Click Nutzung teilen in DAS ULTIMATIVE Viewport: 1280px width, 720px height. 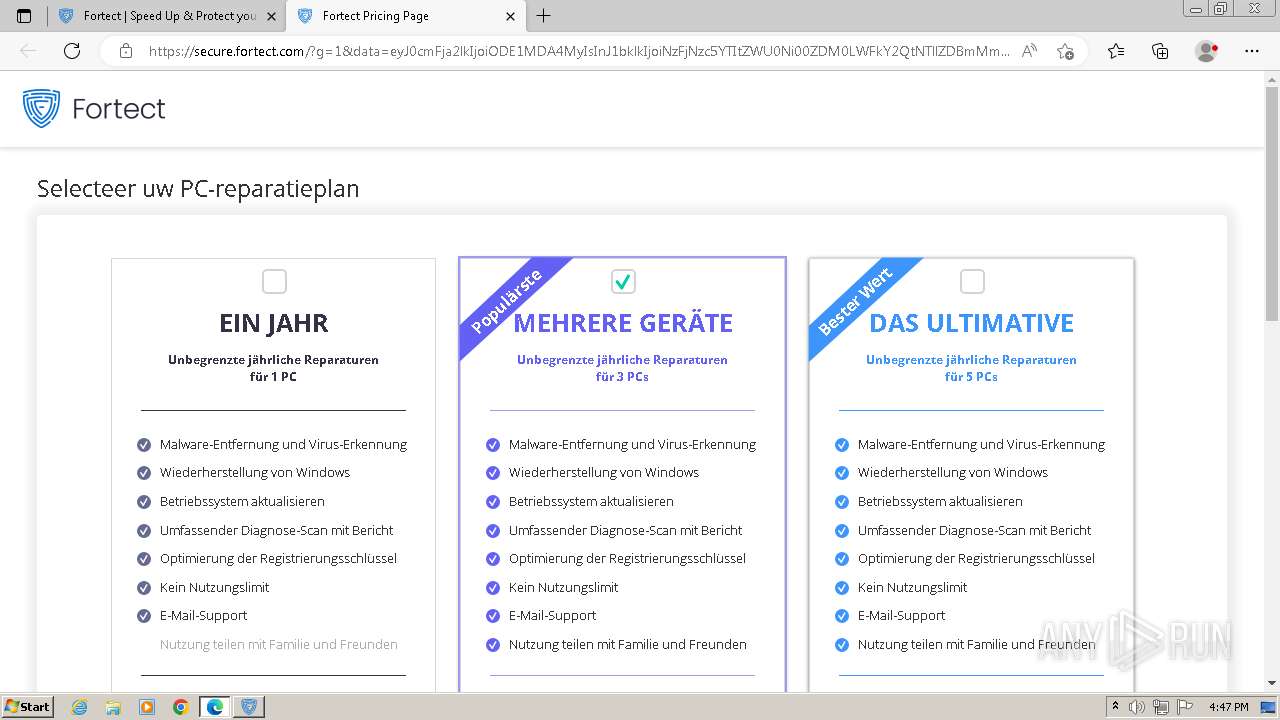point(977,645)
